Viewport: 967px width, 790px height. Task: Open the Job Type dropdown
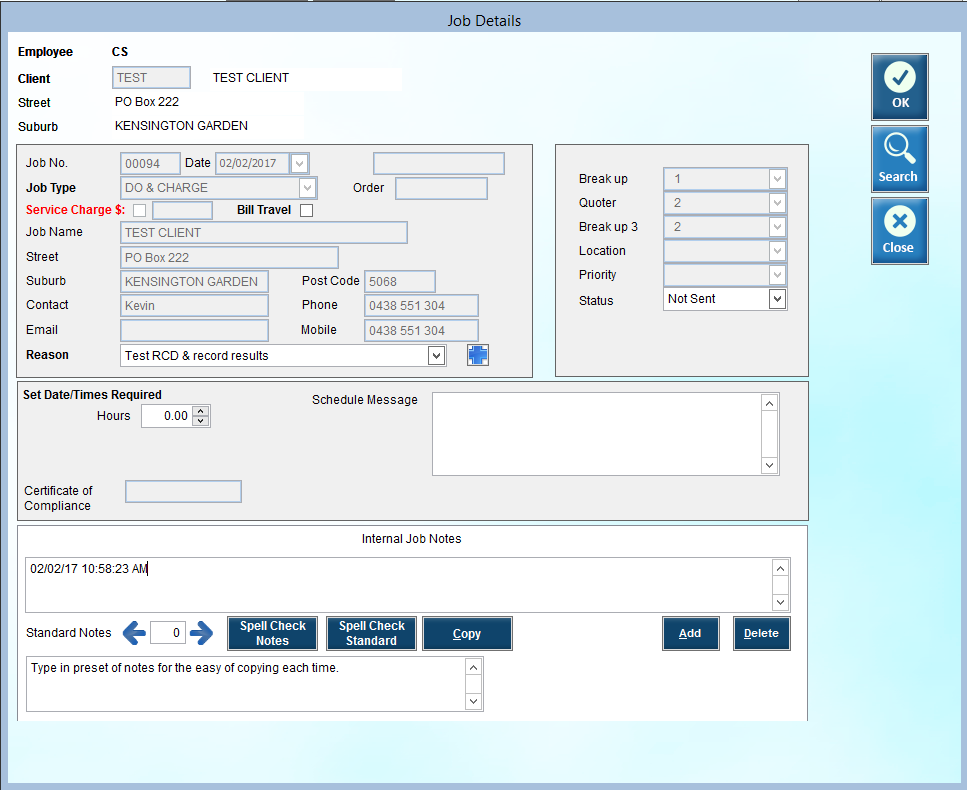tap(307, 187)
